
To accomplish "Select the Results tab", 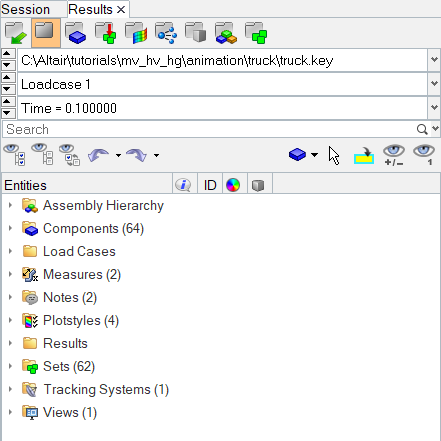I will (90, 9).
